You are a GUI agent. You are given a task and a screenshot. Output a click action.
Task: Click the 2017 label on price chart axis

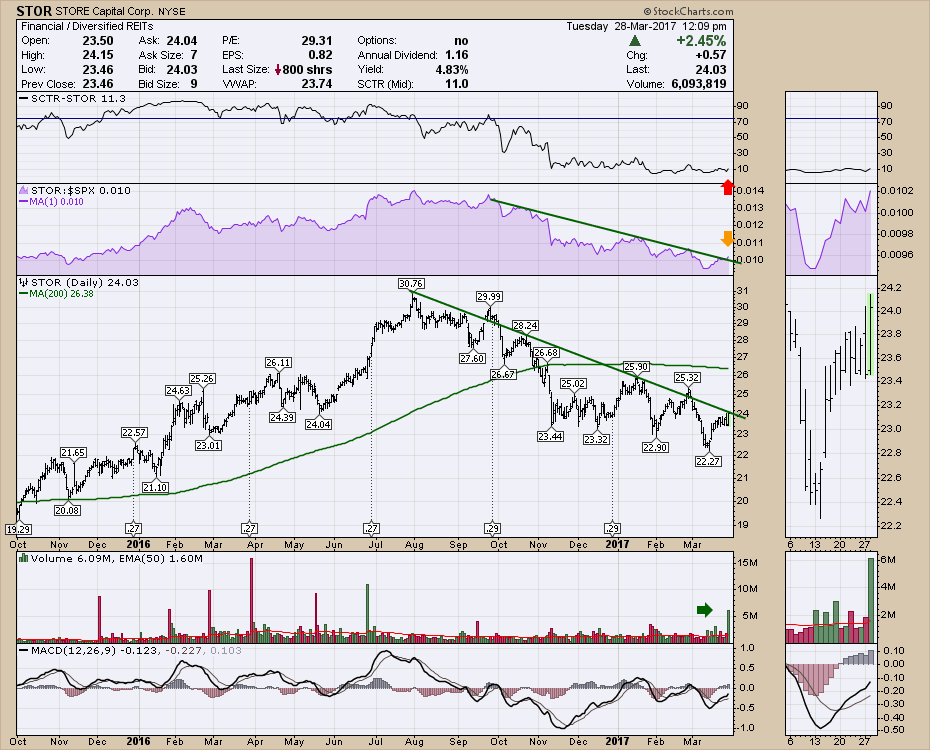(617, 544)
